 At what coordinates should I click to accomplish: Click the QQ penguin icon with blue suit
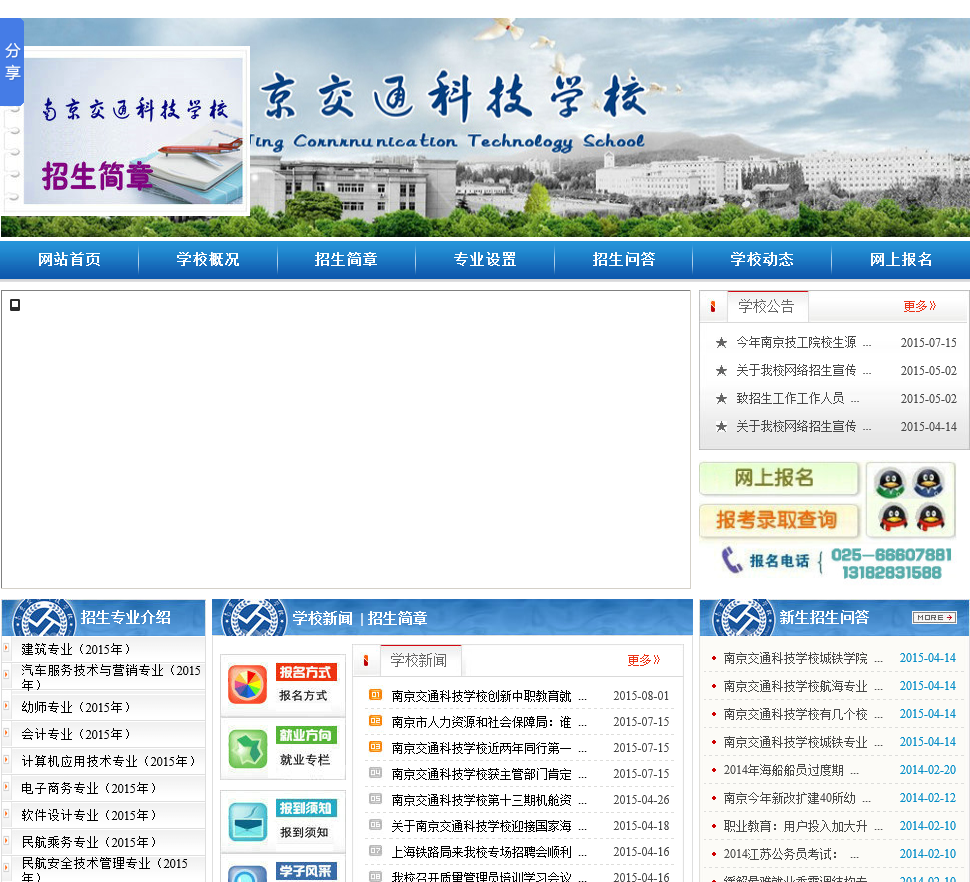pos(929,482)
